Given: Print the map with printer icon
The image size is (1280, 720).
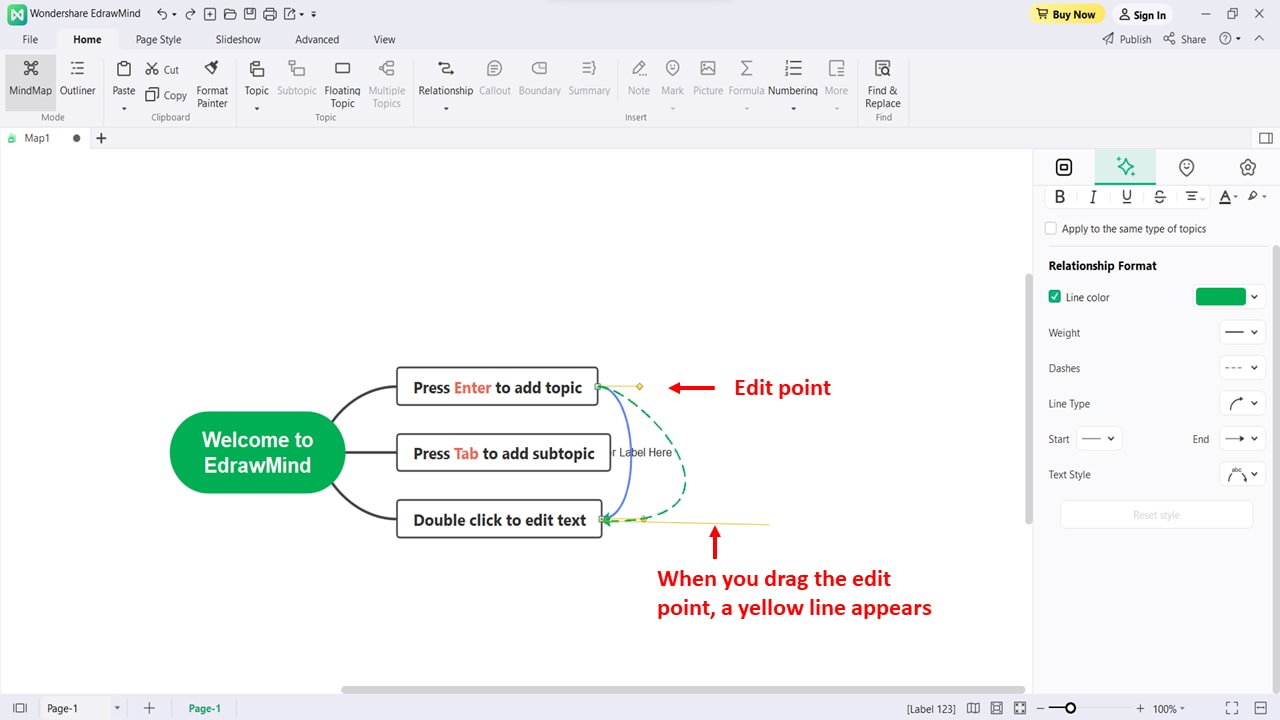Looking at the screenshot, I should 270,14.
